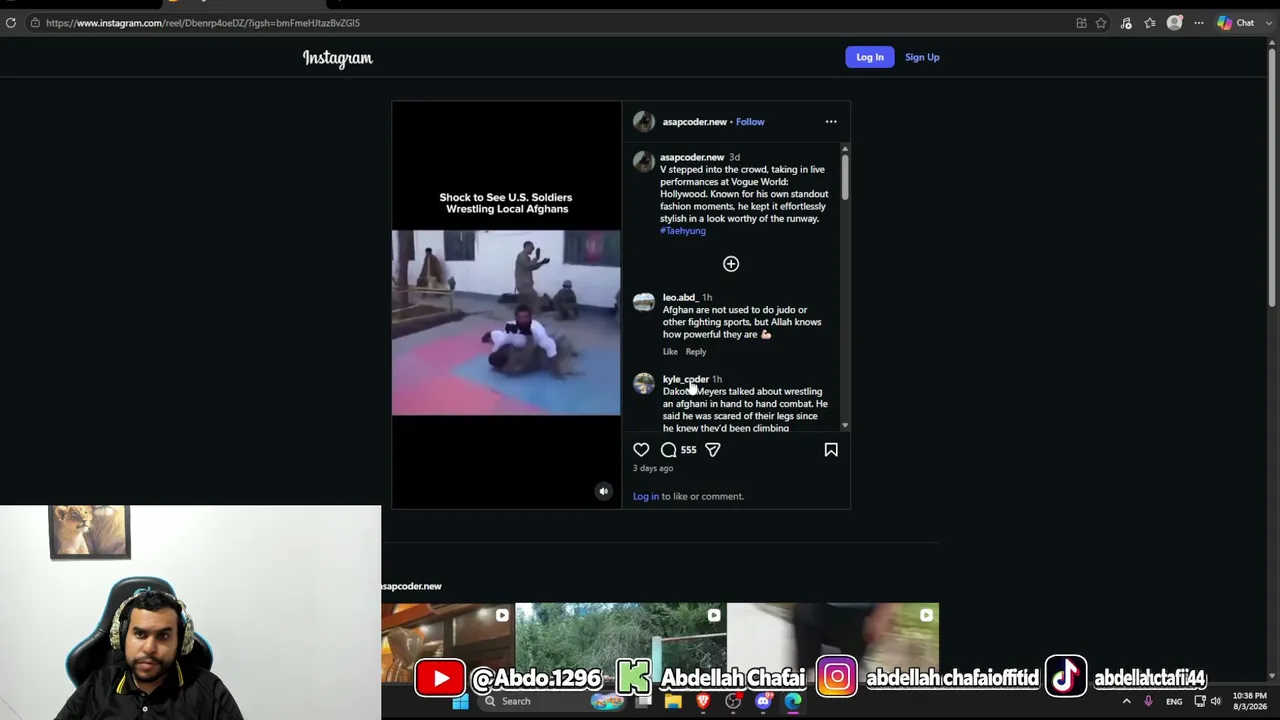Open the rightmost related reel thumbnail
Screen dimensions: 1280x720
pos(833,641)
